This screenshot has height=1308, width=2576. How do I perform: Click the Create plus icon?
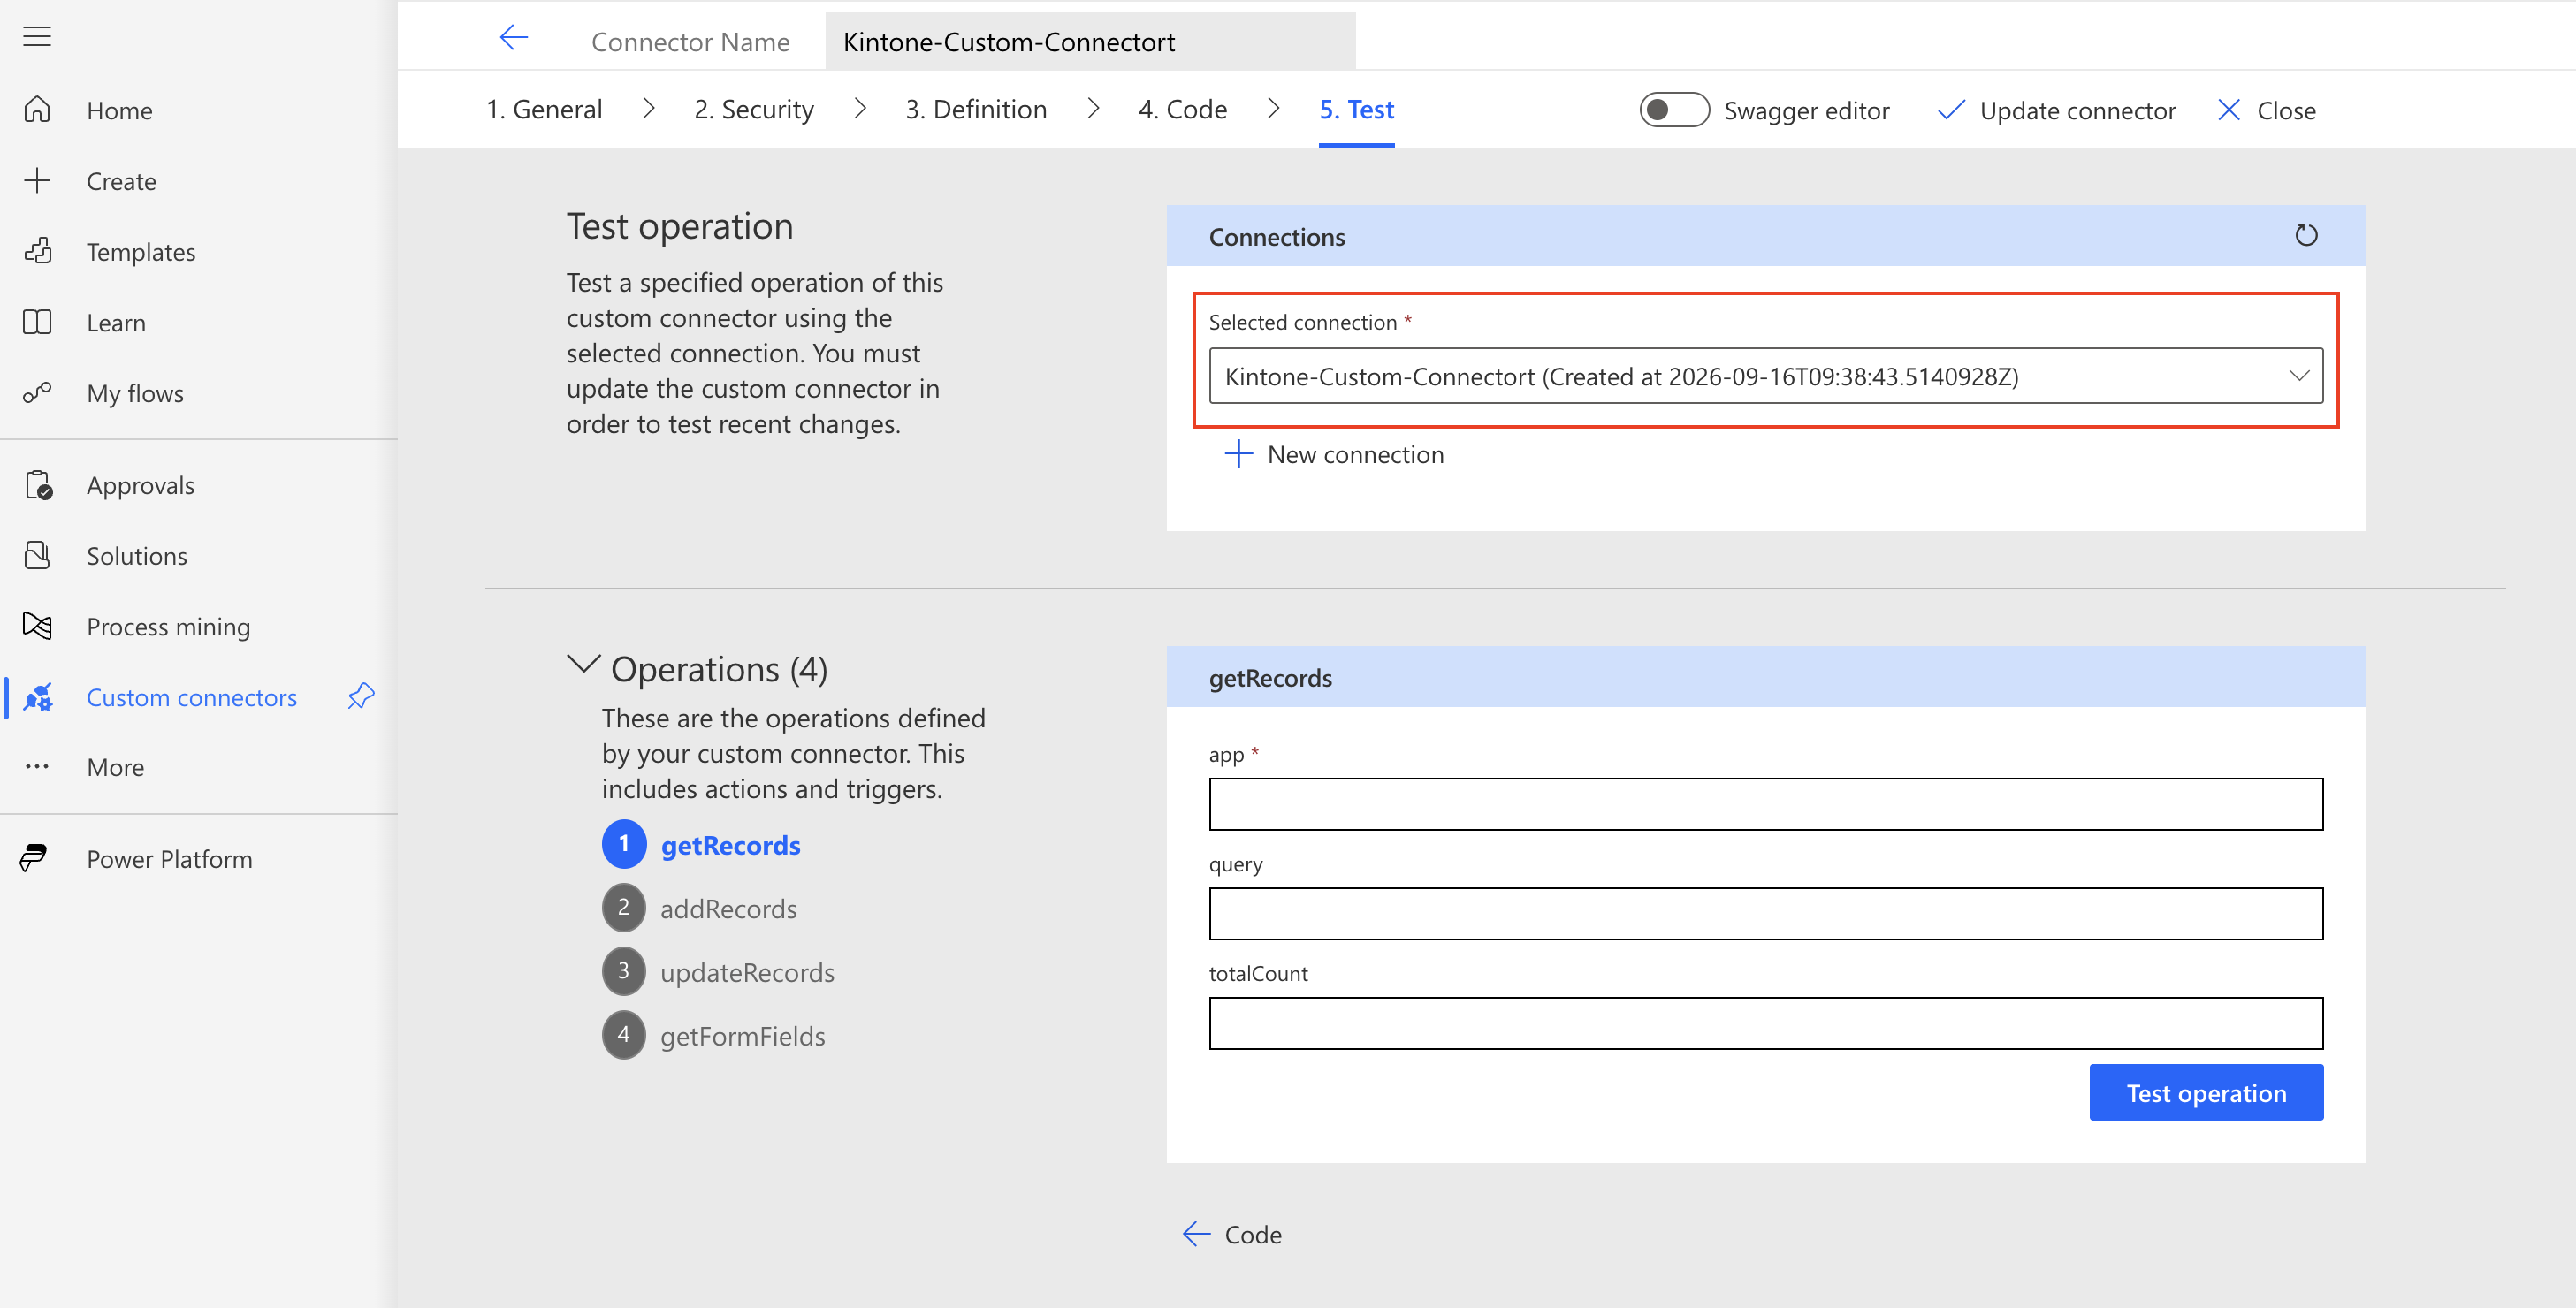37,180
